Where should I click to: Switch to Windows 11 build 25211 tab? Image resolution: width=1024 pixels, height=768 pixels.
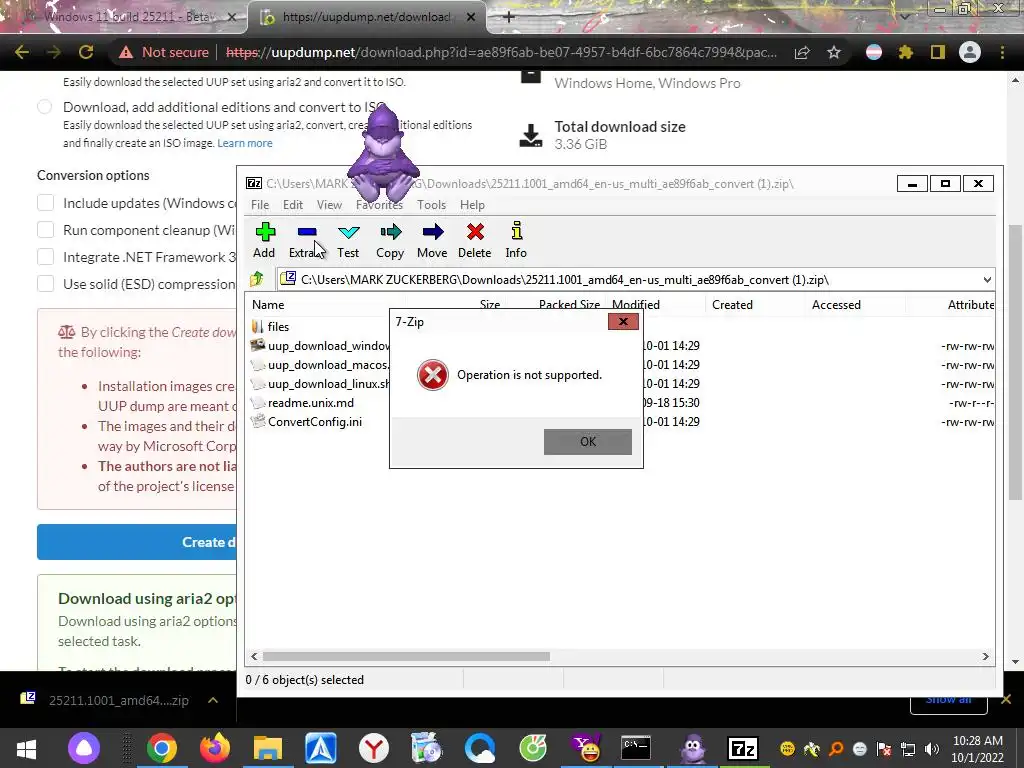(x=123, y=17)
